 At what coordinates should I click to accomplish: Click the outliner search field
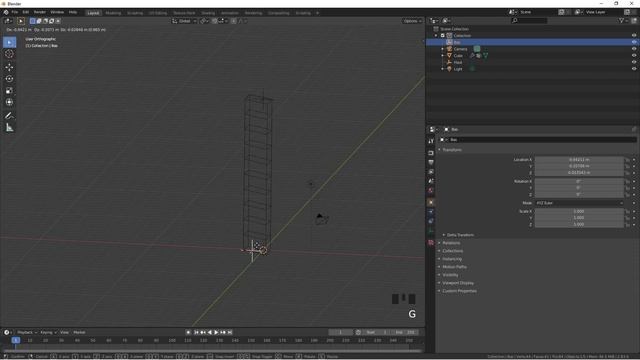point(529,20)
